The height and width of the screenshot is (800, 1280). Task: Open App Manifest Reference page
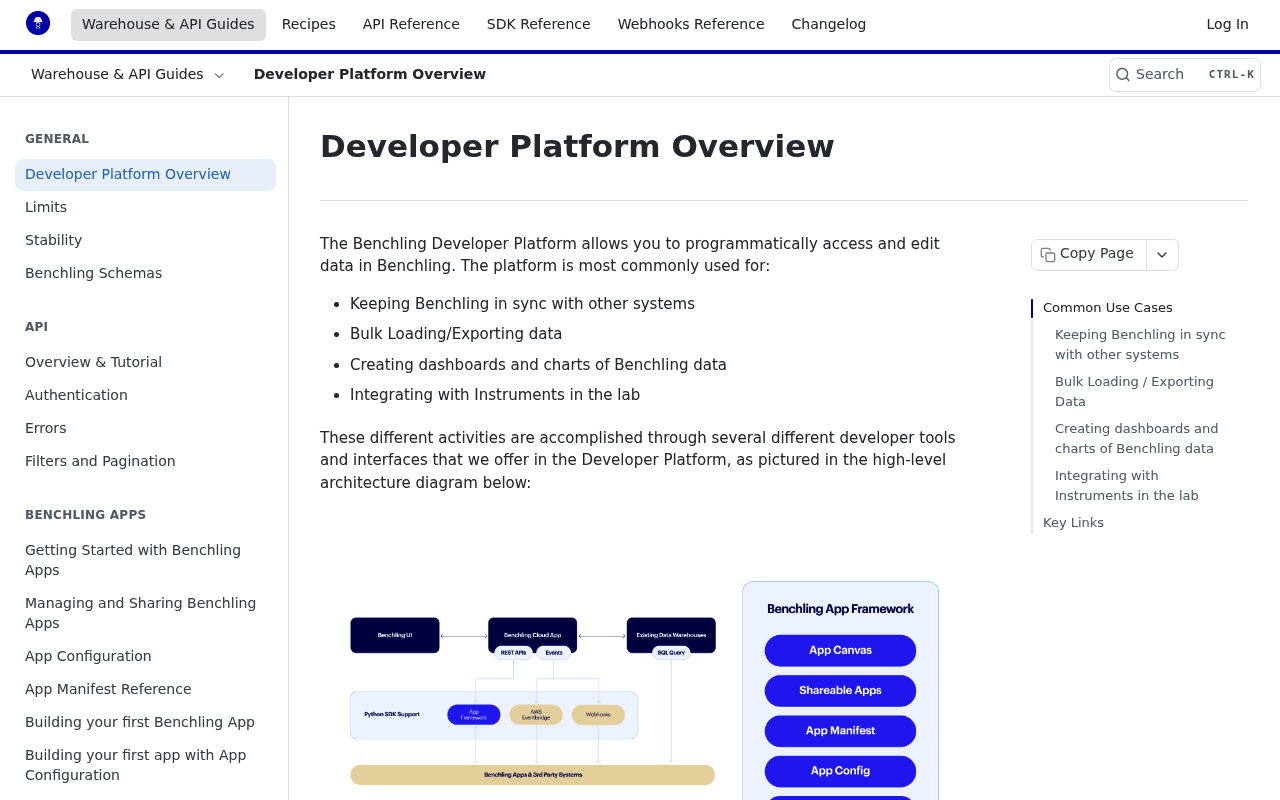click(145, 690)
